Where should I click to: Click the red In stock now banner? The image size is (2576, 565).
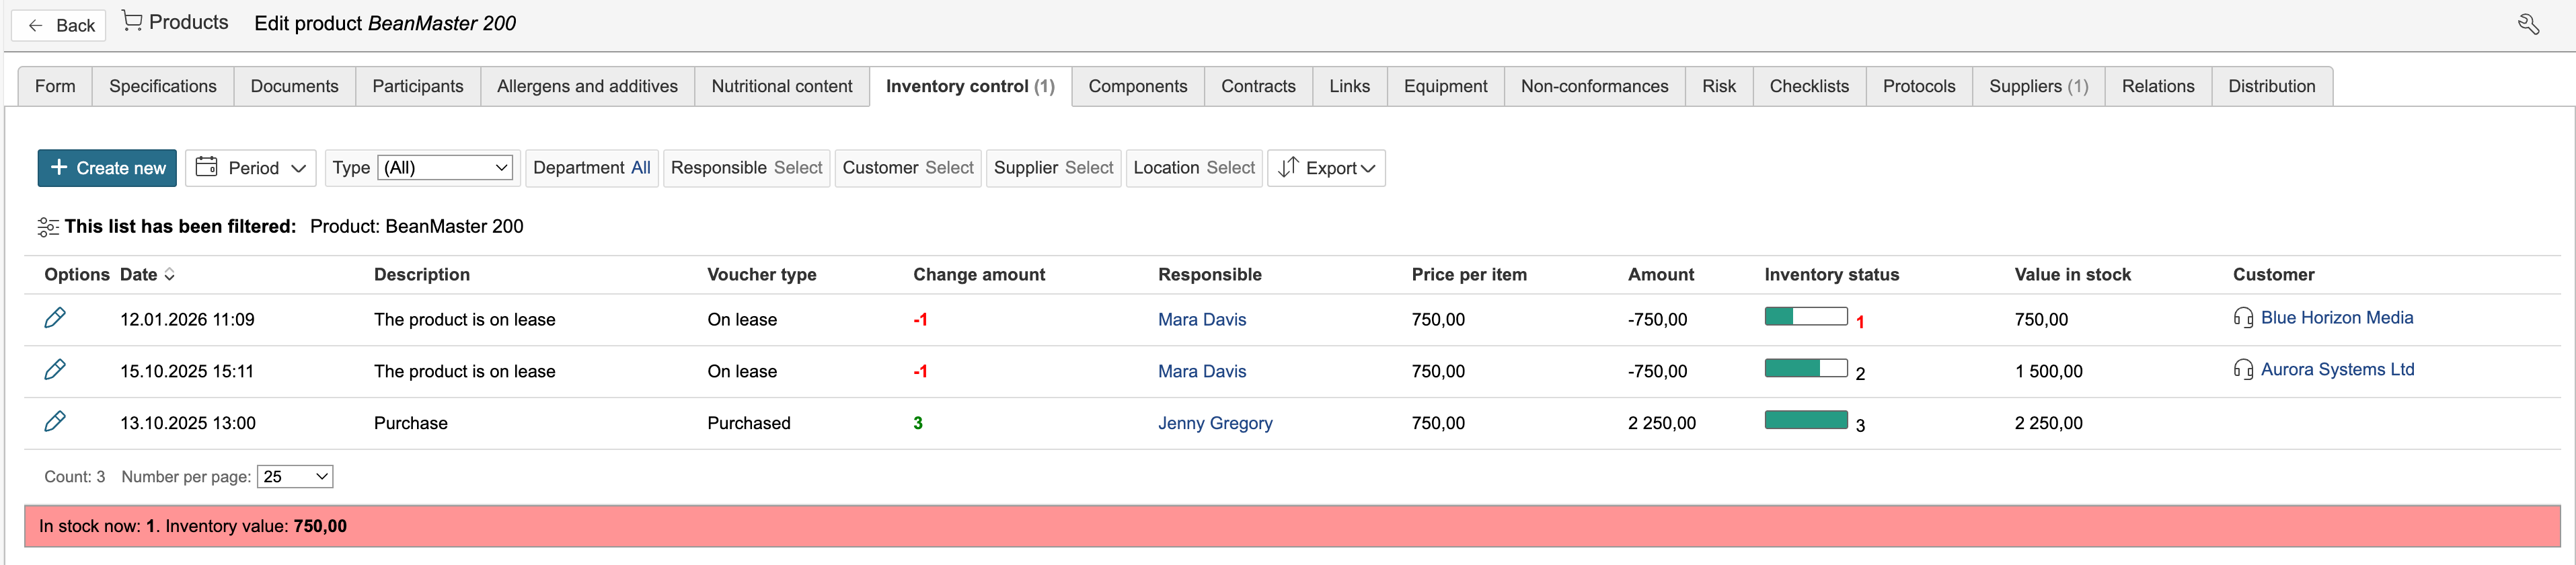click(x=1292, y=527)
